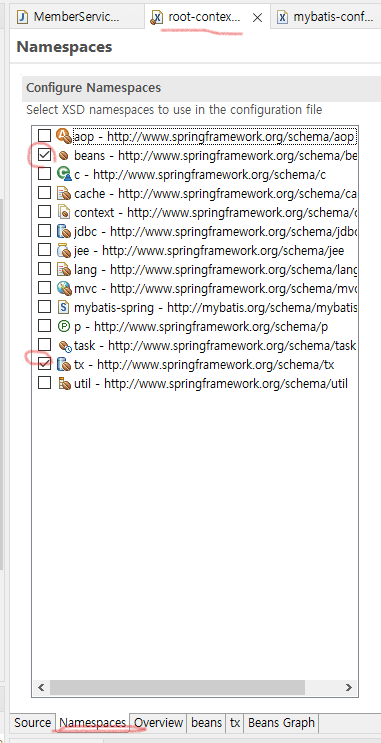Screen dimensions: 381x743
Task: Click the context namespace icon
Action: click(x=64, y=212)
